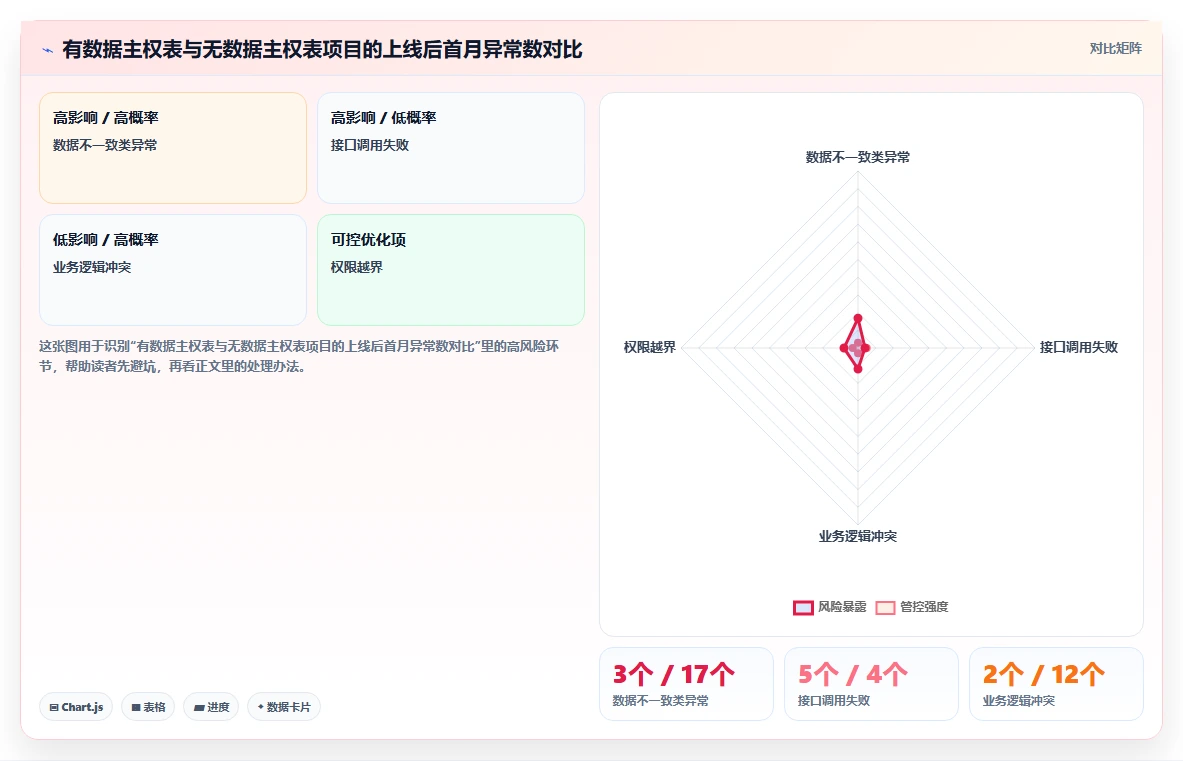Click the 接口调用失败 radar axis label
This screenshot has height=761, width=1183.
1078,347
